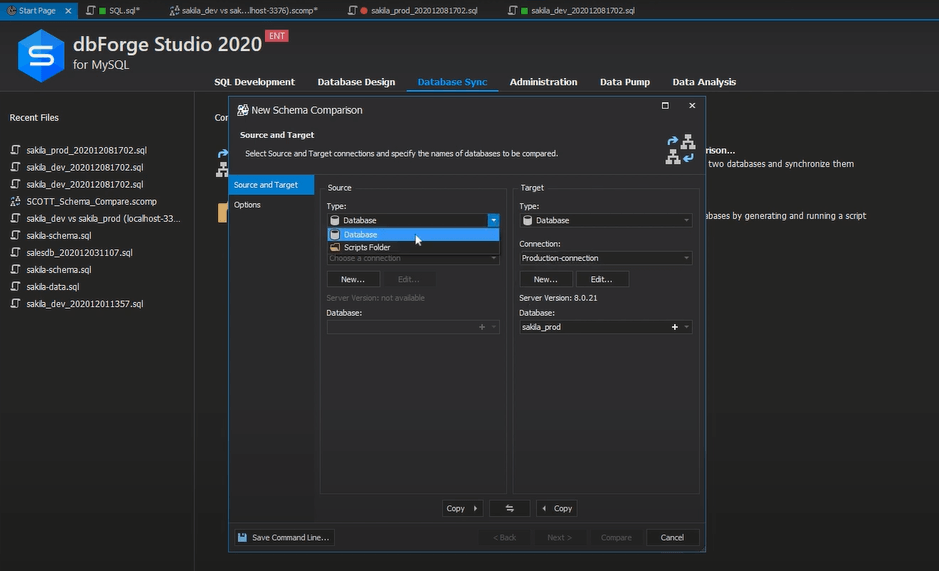Copy target settings to source with Copy left button
Viewport: 939px width, 571px height.
(x=556, y=508)
